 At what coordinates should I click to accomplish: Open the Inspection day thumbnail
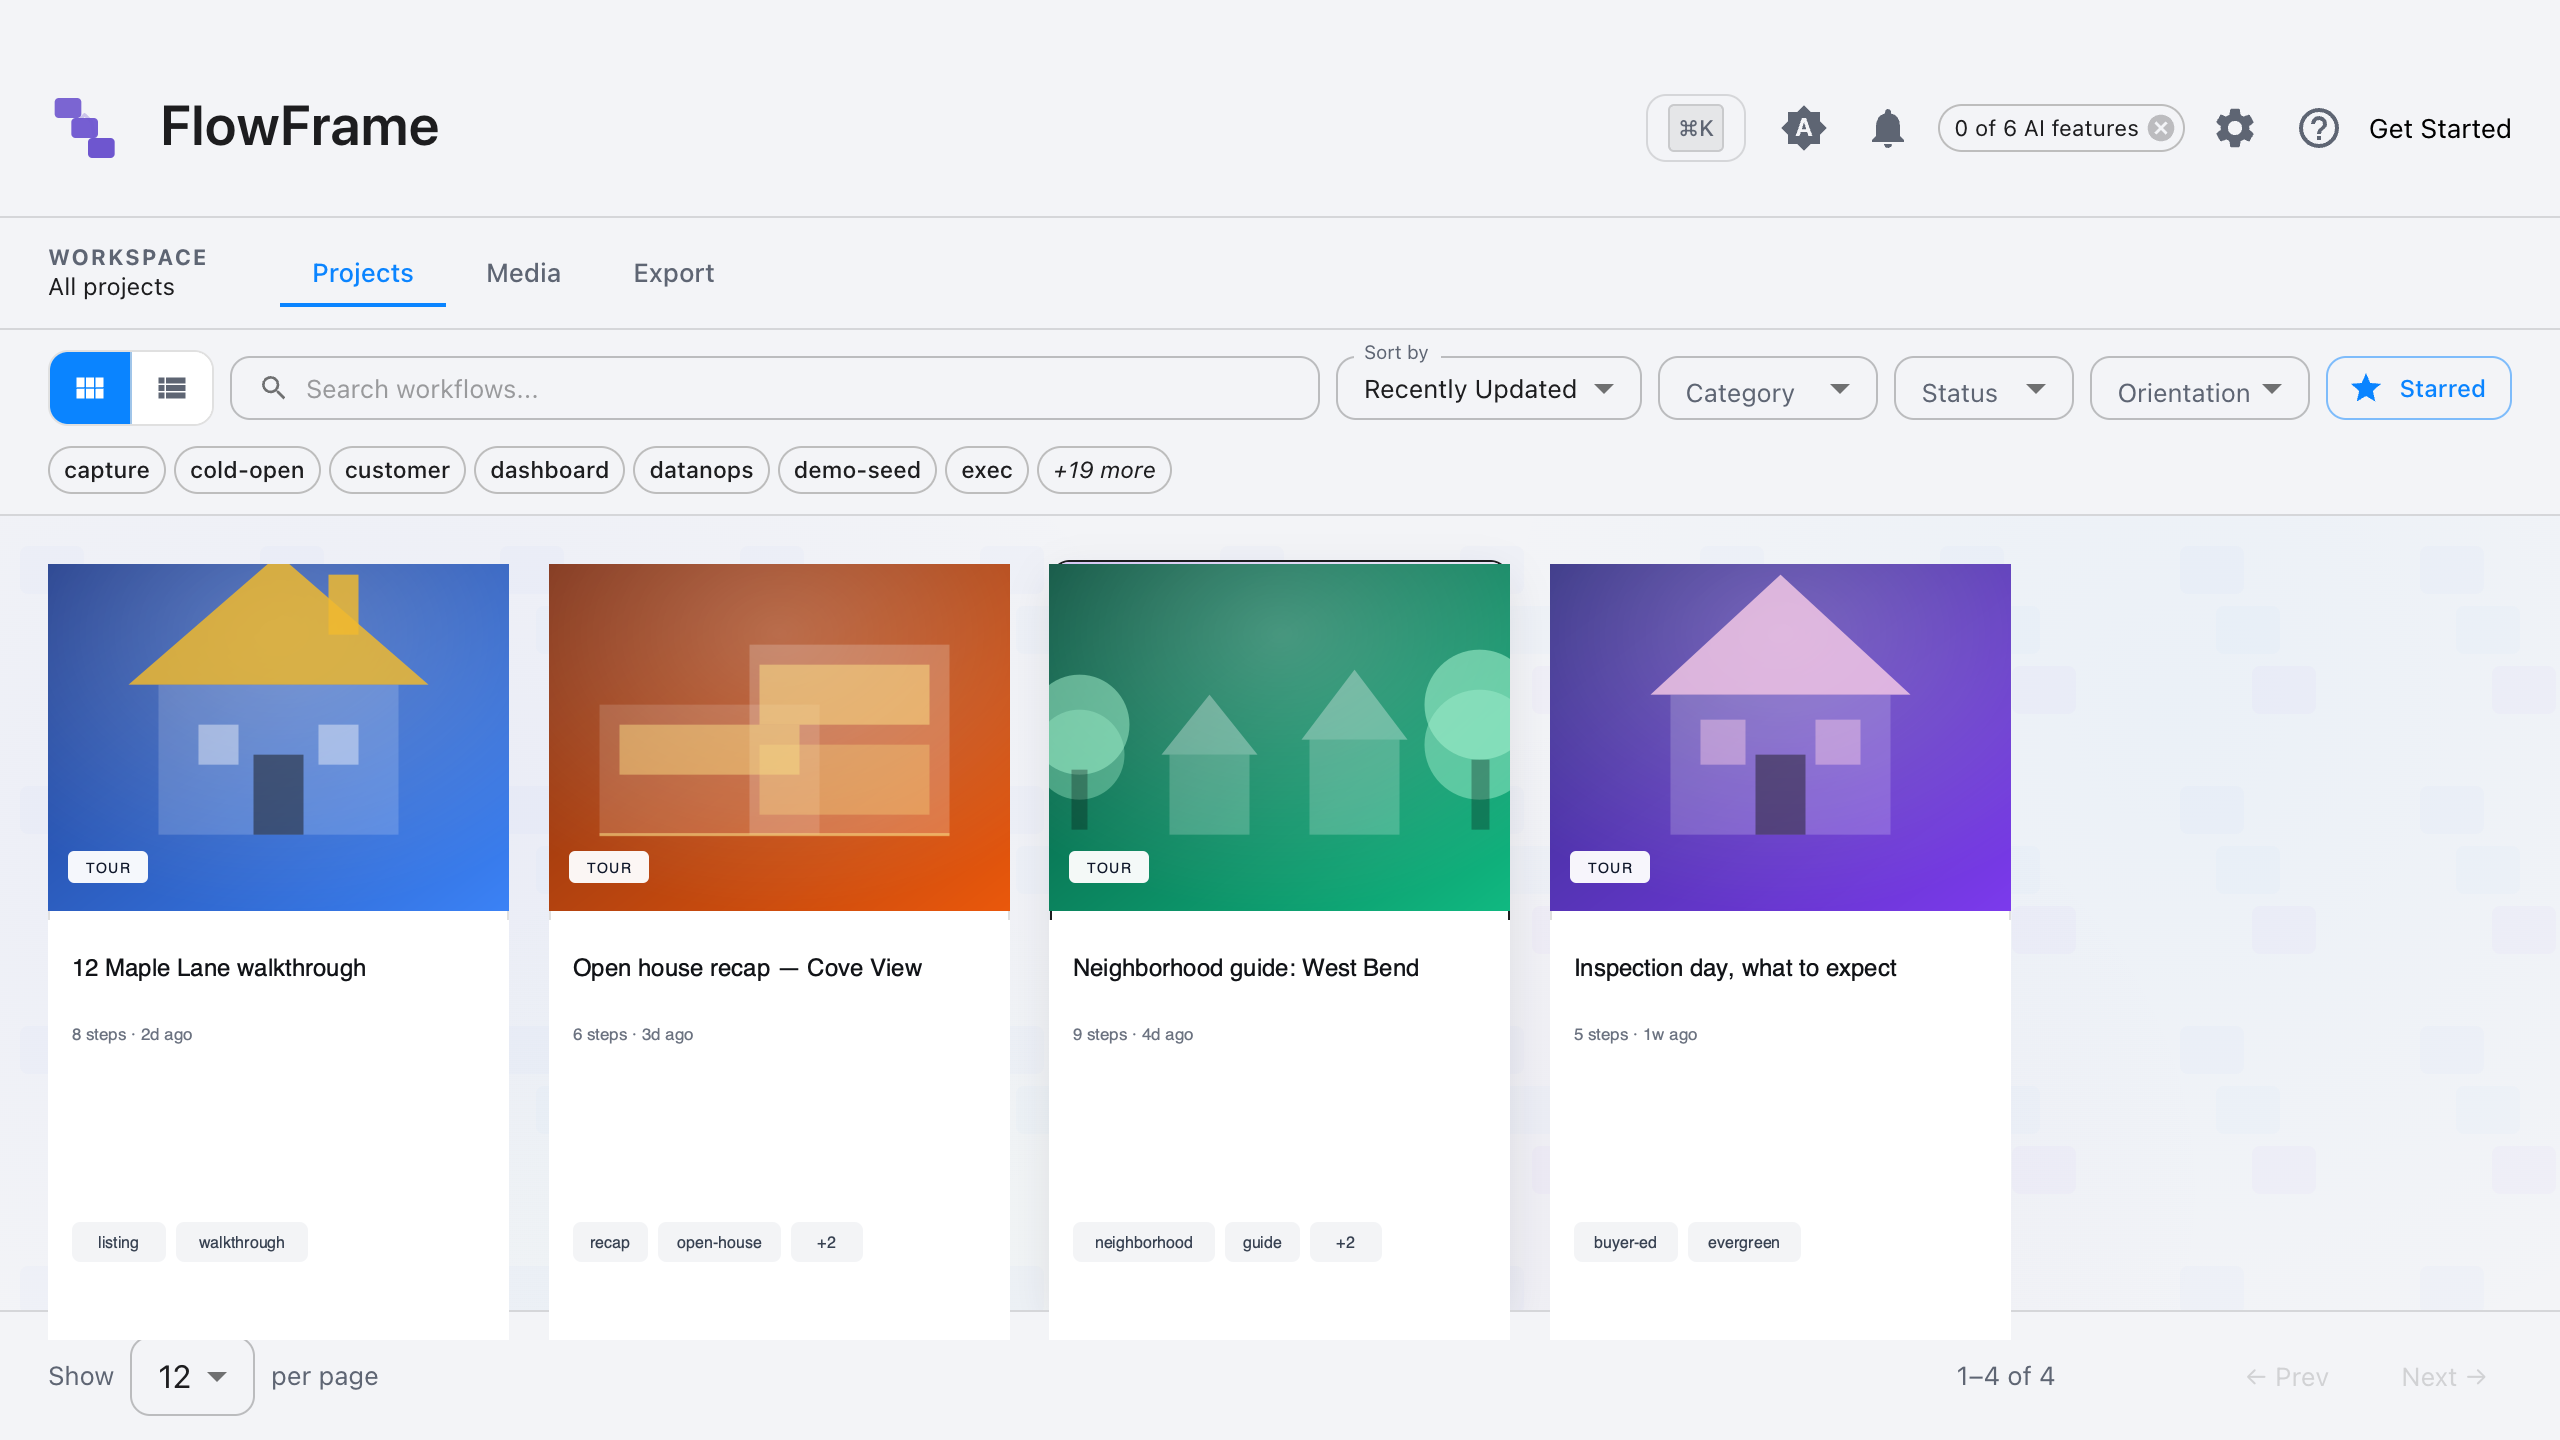pos(1780,737)
